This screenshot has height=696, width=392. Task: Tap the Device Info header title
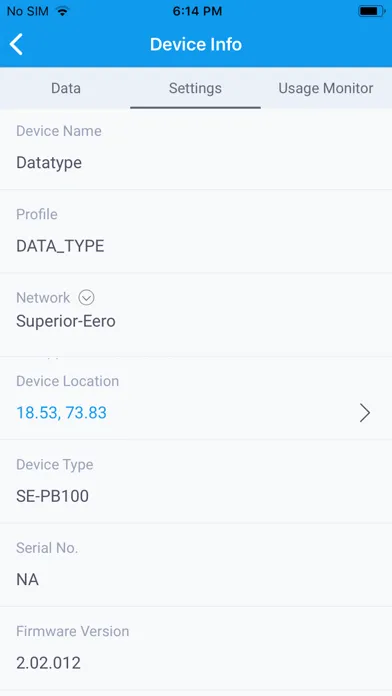[x=196, y=44]
